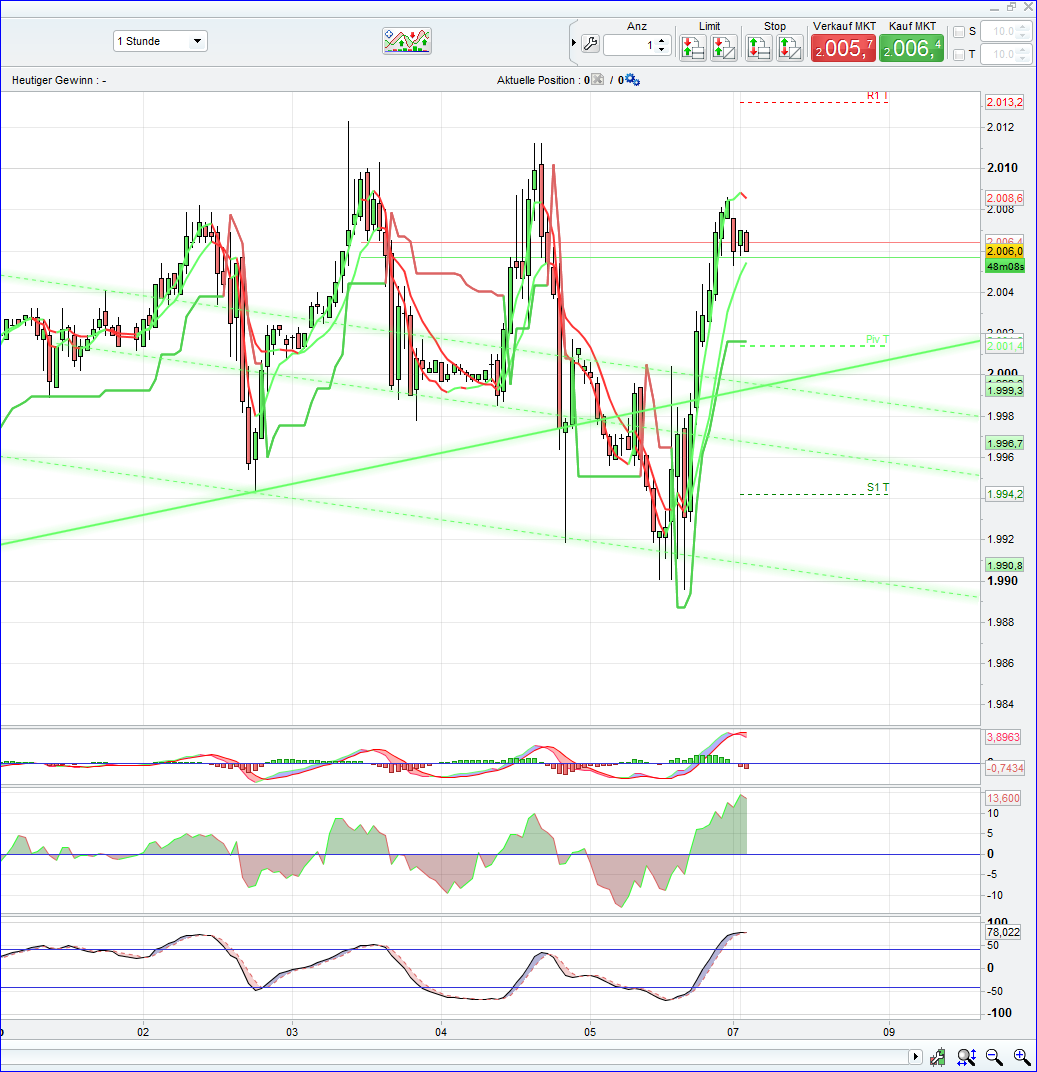This screenshot has width=1037, height=1072.
Task: Open position settings gear beside Aktuelle Position
Action: [x=630, y=80]
